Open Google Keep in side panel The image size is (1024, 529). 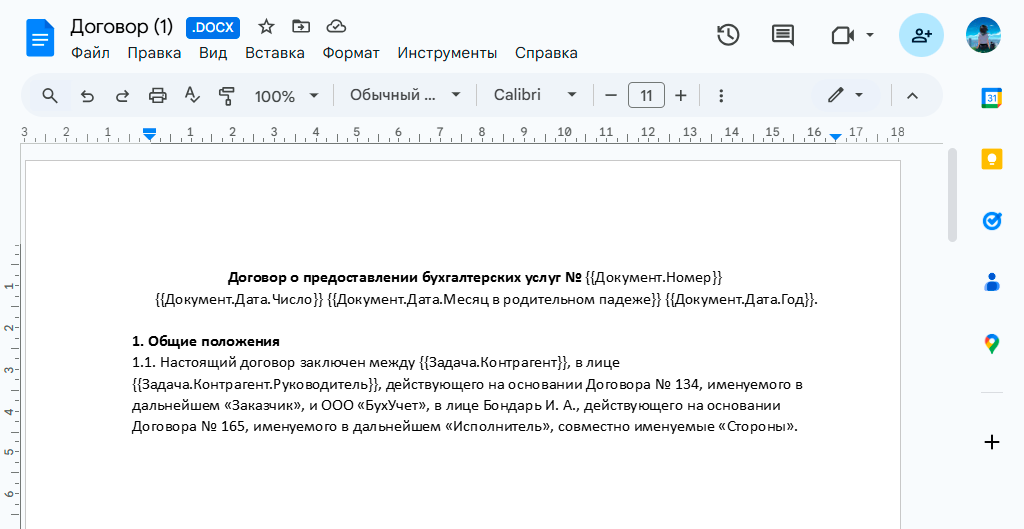pos(991,159)
